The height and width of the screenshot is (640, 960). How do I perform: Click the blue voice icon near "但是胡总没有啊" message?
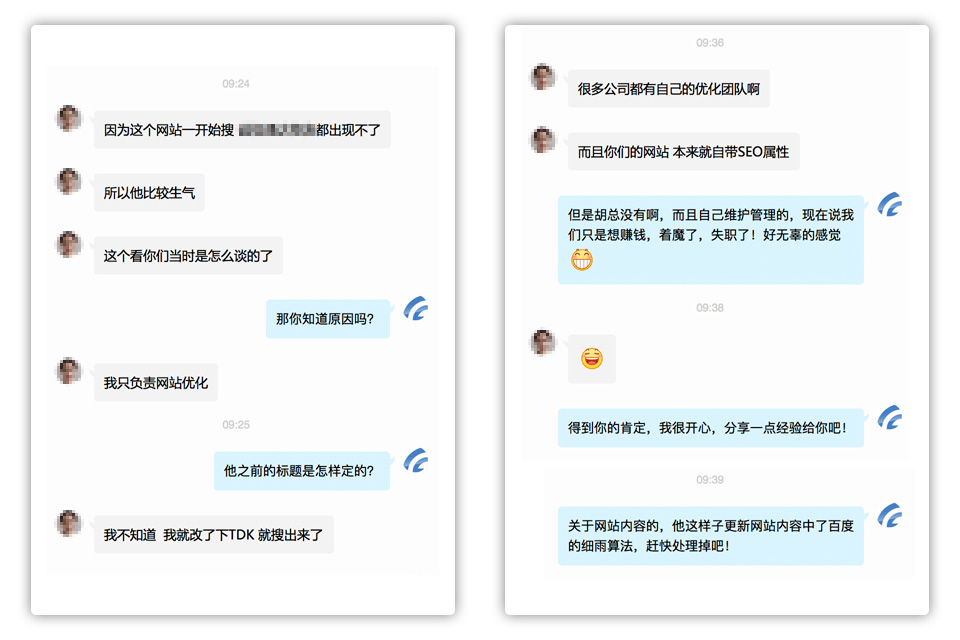click(888, 204)
